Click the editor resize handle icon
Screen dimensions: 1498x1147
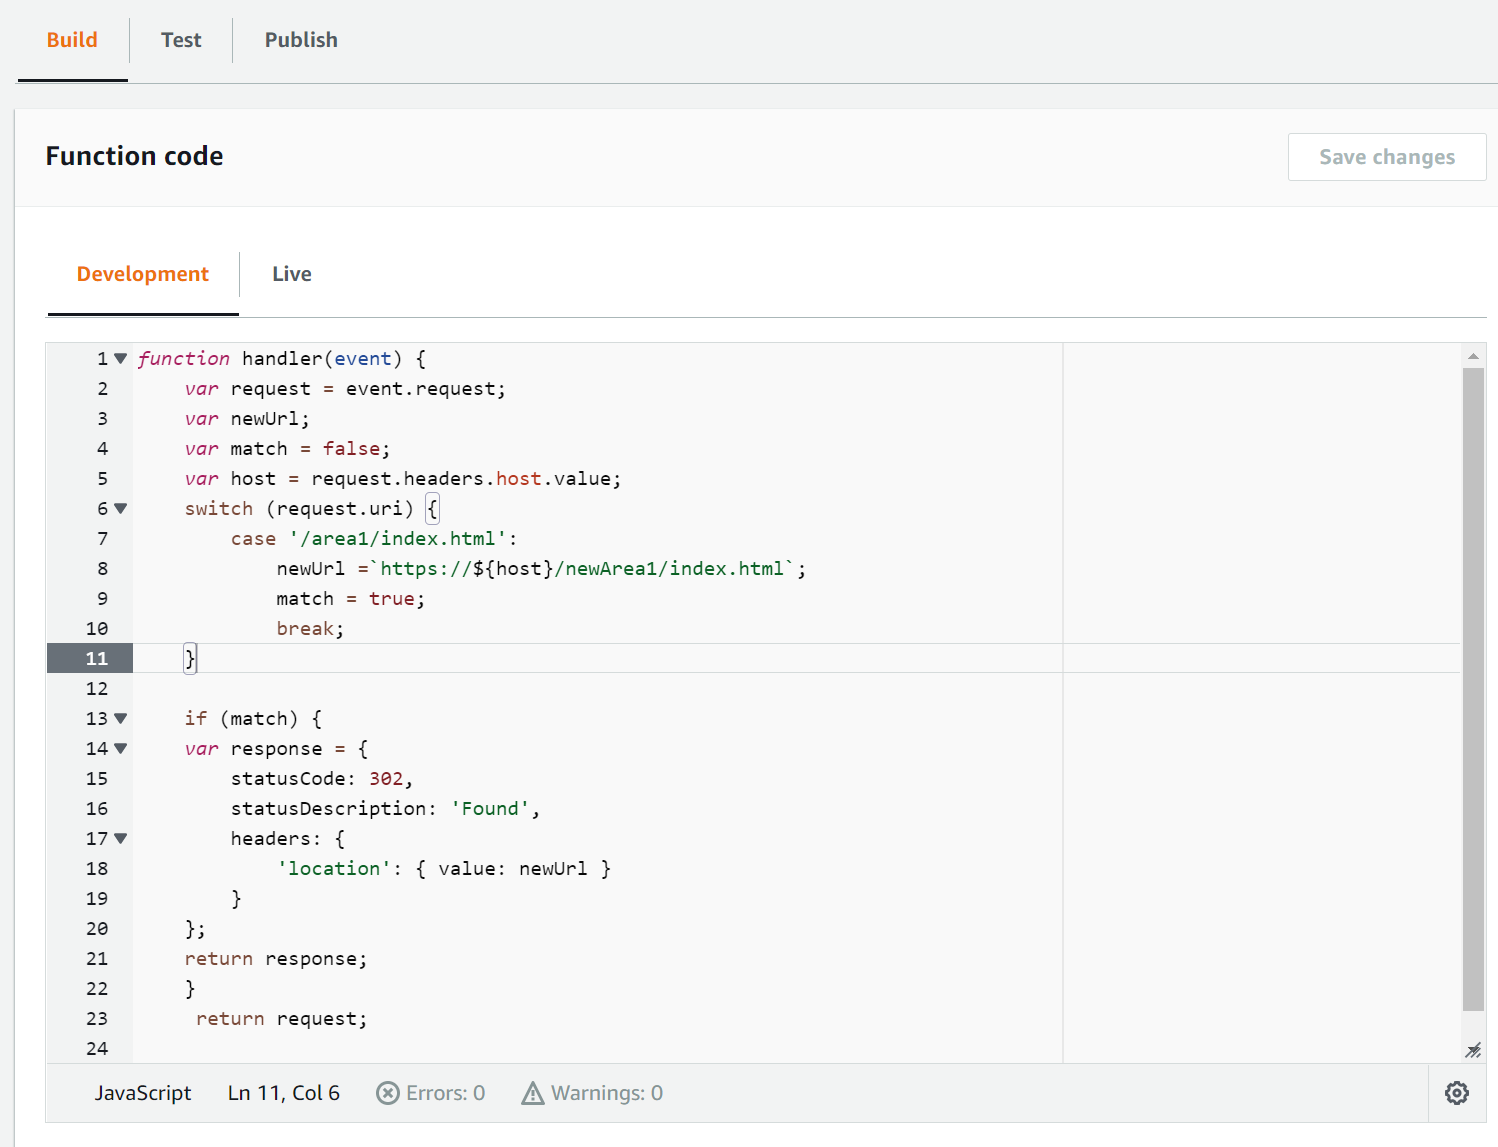[1472, 1050]
